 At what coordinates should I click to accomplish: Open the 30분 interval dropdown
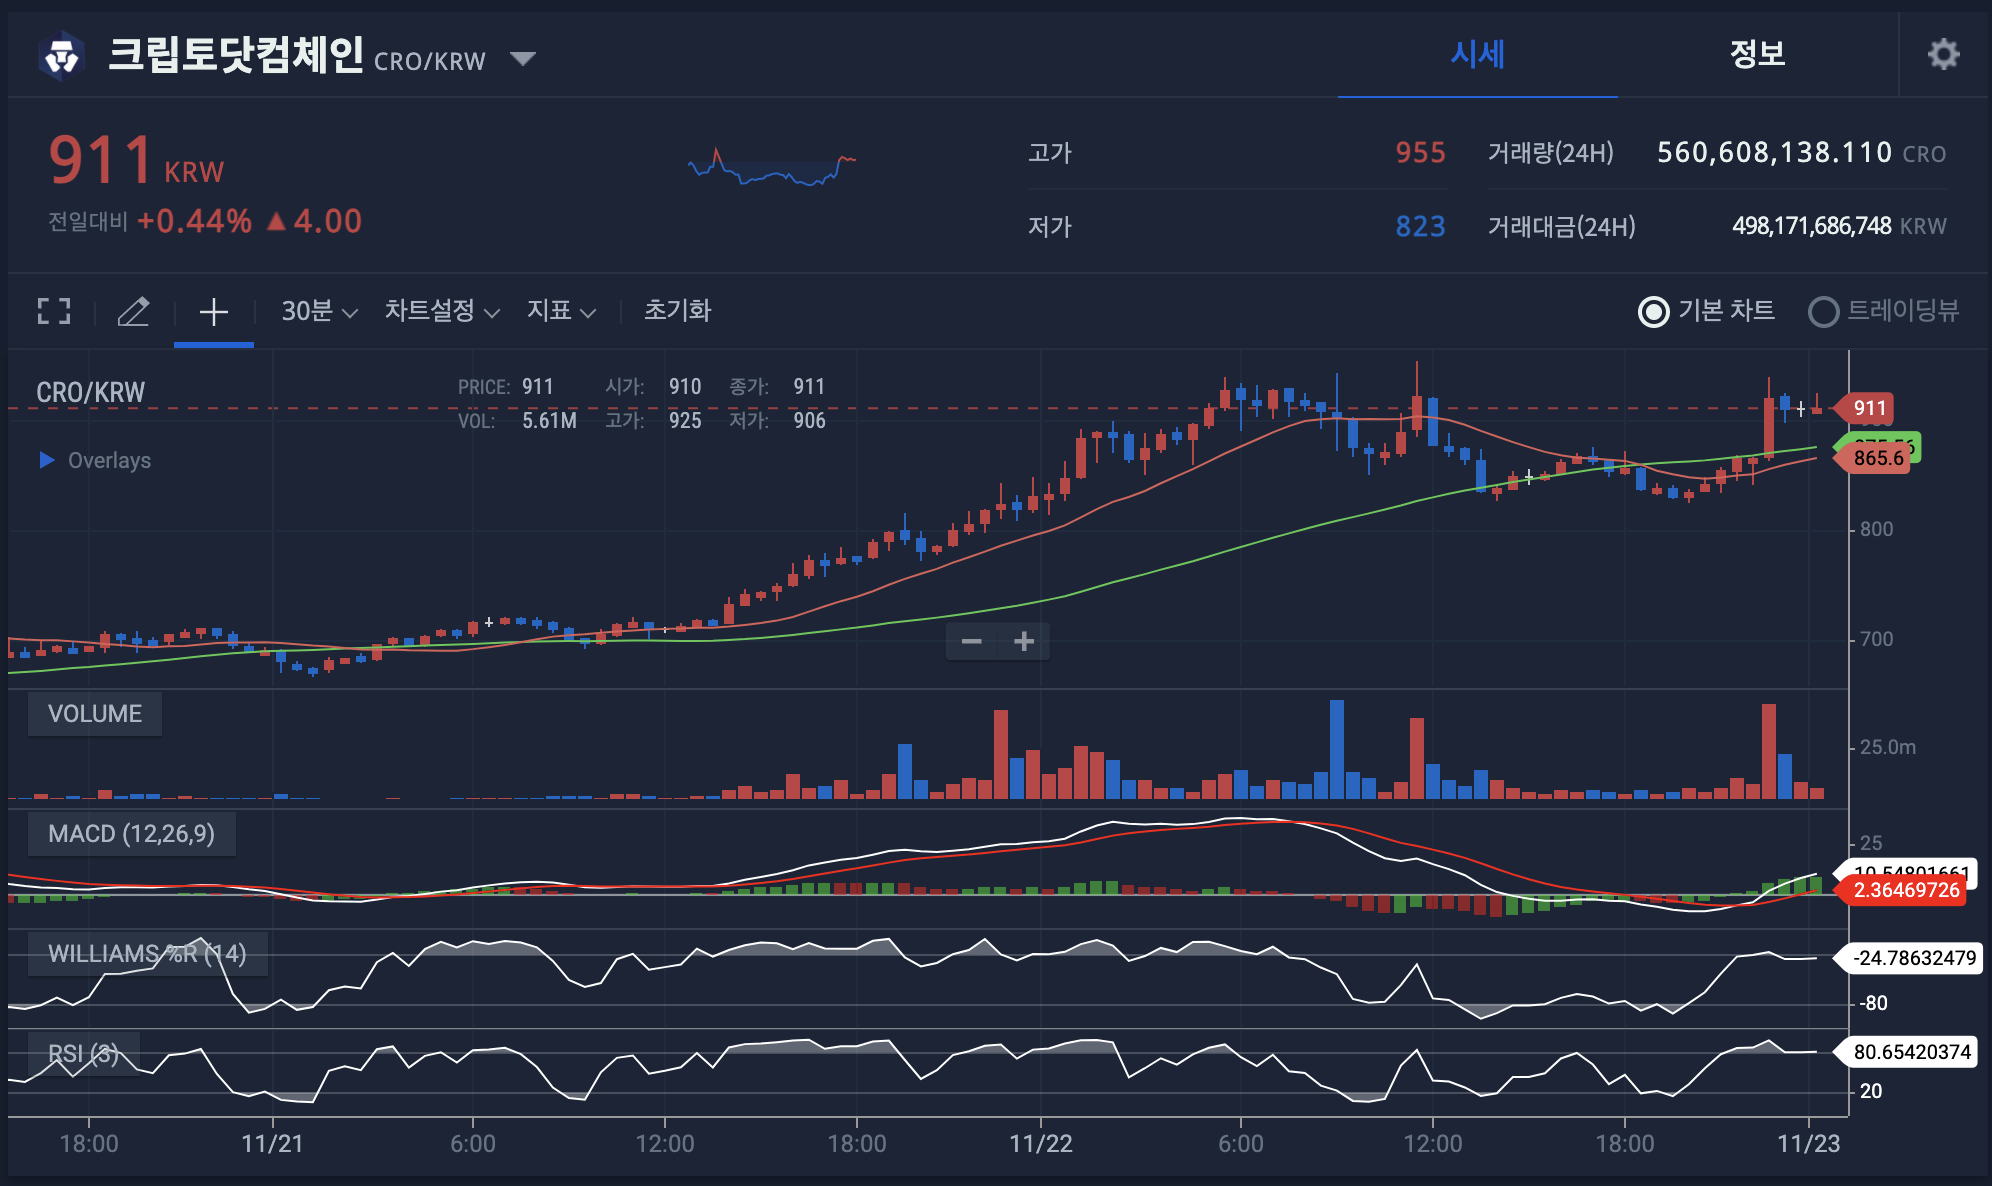tap(318, 311)
